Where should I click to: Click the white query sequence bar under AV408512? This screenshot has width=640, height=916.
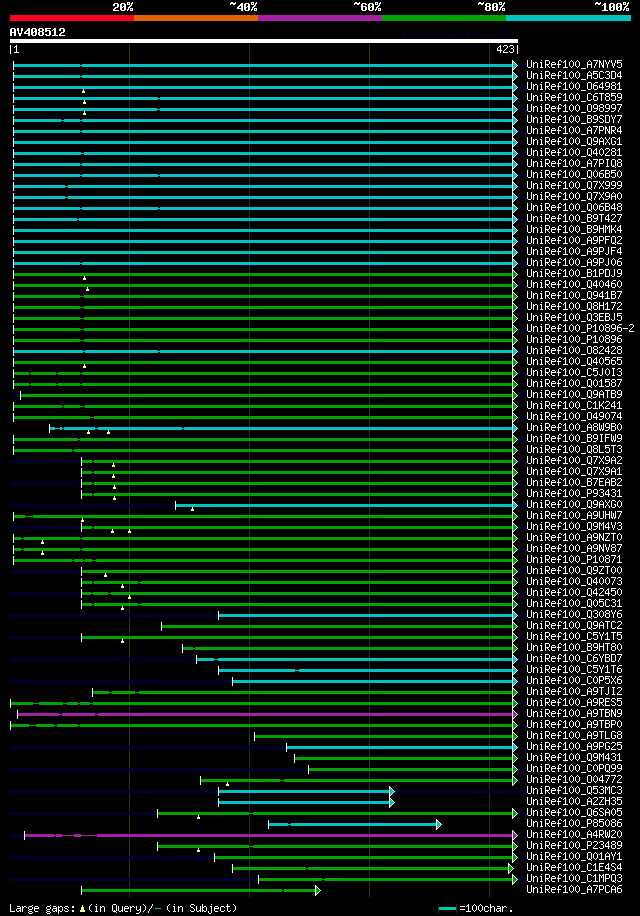264,41
